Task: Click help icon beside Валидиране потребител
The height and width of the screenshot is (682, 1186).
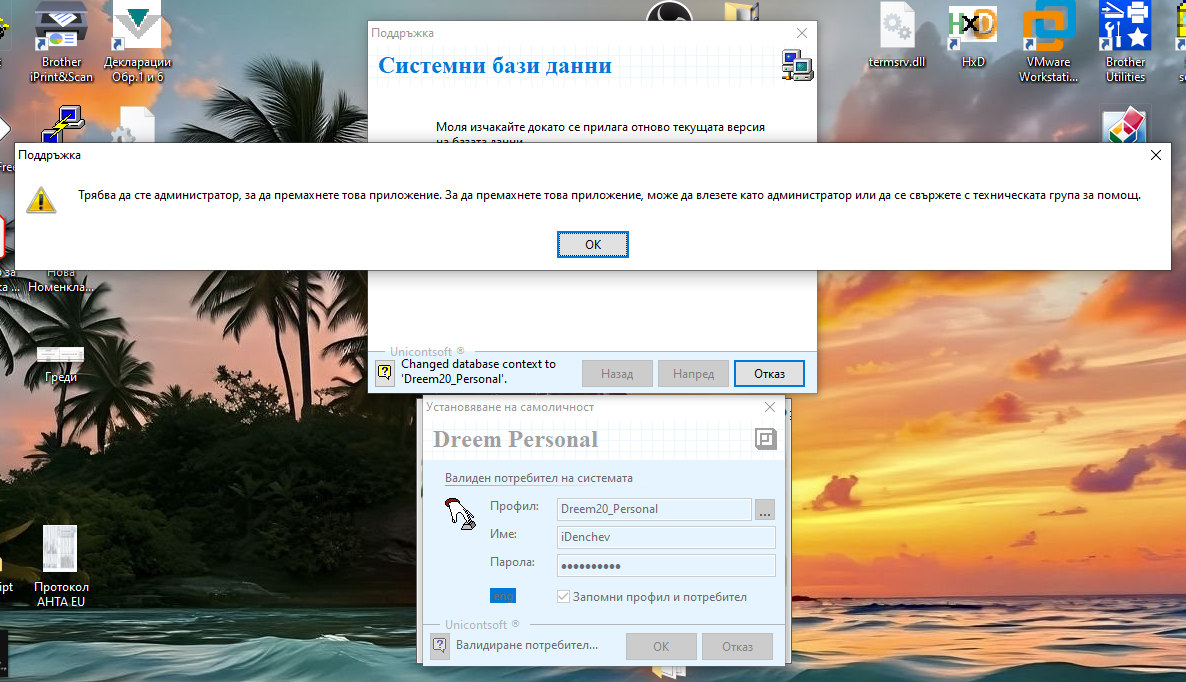Action: 440,645
